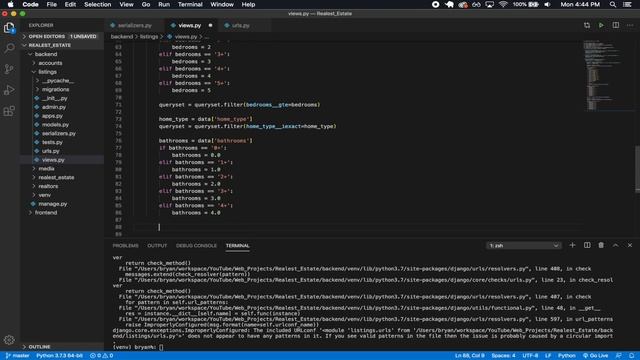Open the terminal selector dropdown '1: zsh'
The image size is (640, 360).
(524, 245)
